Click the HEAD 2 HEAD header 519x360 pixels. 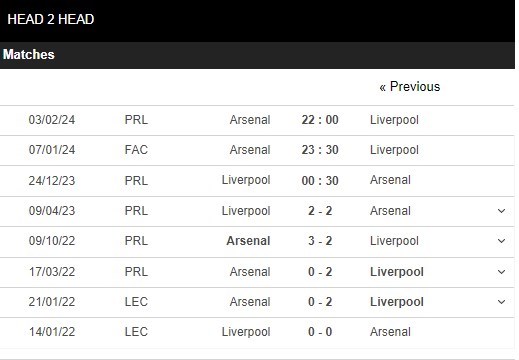point(51,19)
